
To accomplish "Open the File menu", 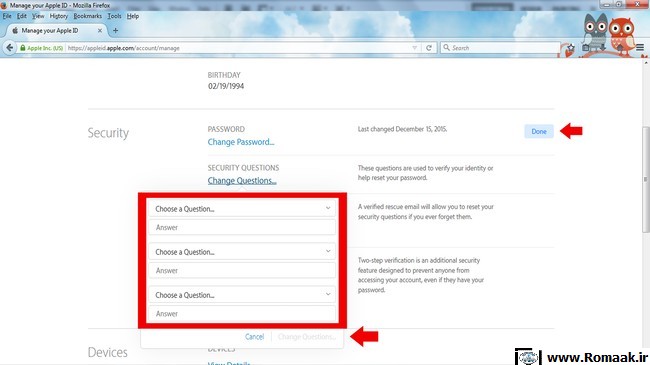I will click(x=7, y=16).
